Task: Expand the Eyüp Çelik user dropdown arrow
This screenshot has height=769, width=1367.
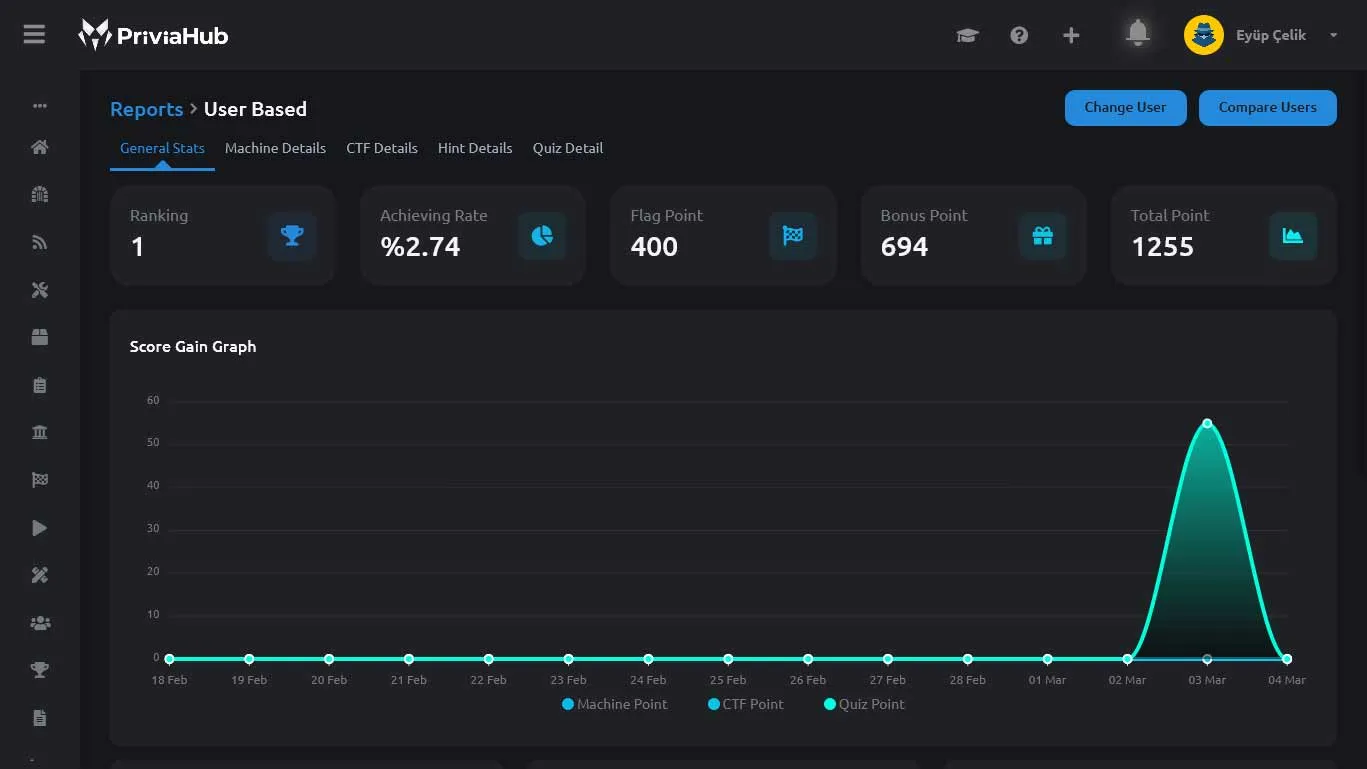Action: 1333,35
